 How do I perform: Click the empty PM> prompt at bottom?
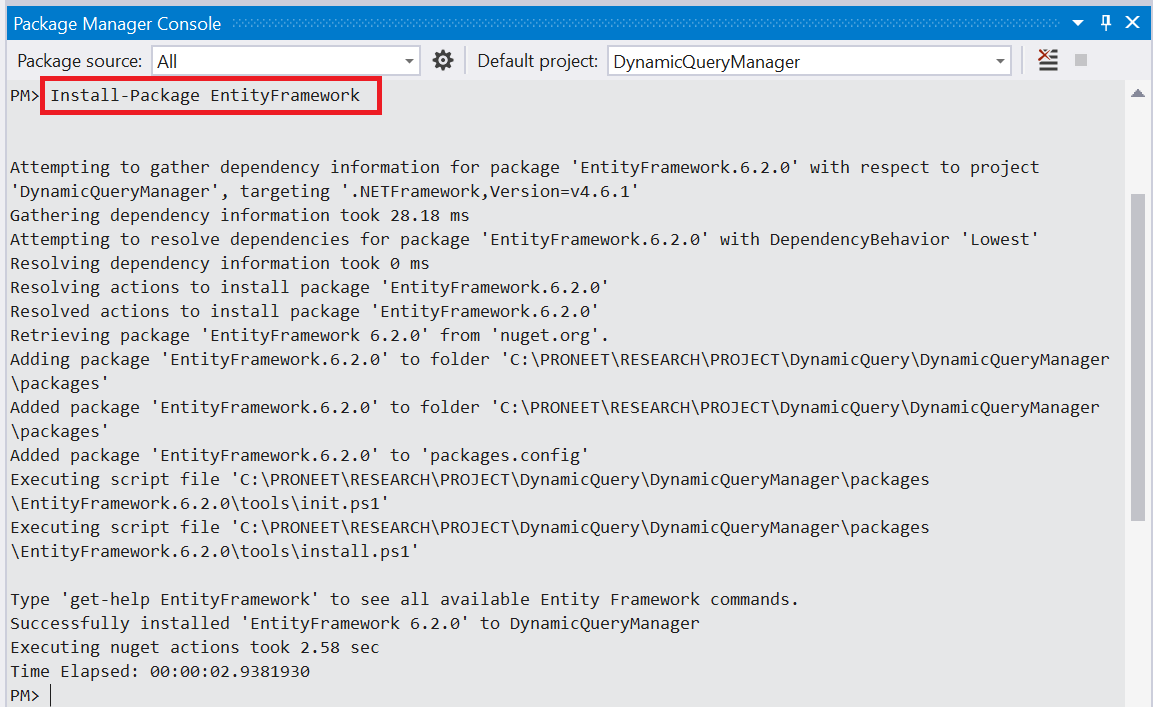coord(24,695)
